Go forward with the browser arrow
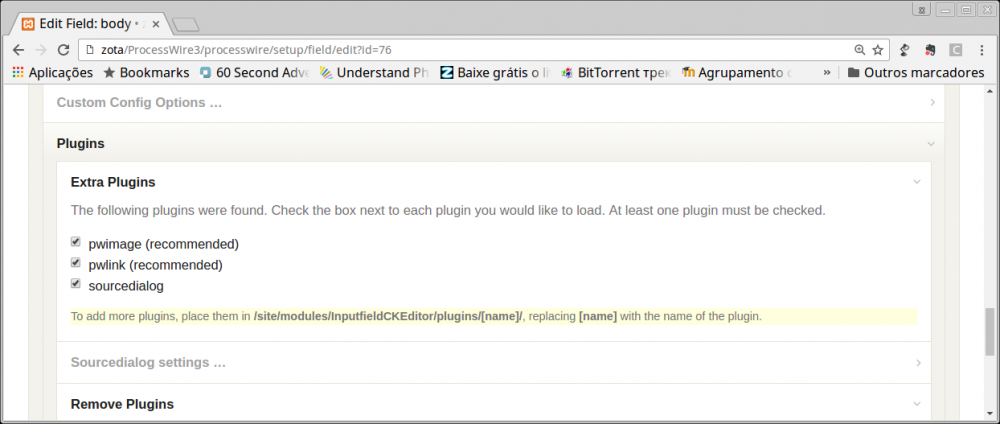This screenshot has height=424, width=1000. [41, 50]
